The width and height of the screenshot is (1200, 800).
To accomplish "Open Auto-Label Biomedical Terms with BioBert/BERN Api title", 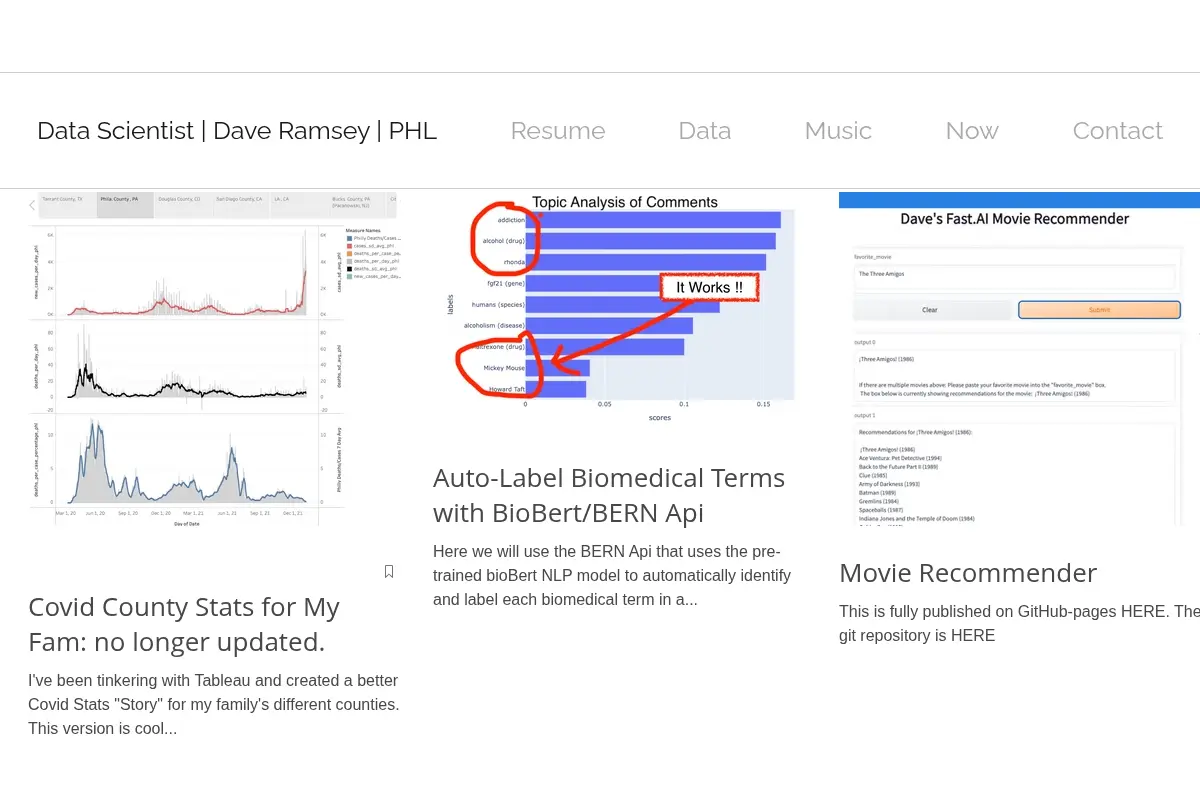I will point(609,495).
